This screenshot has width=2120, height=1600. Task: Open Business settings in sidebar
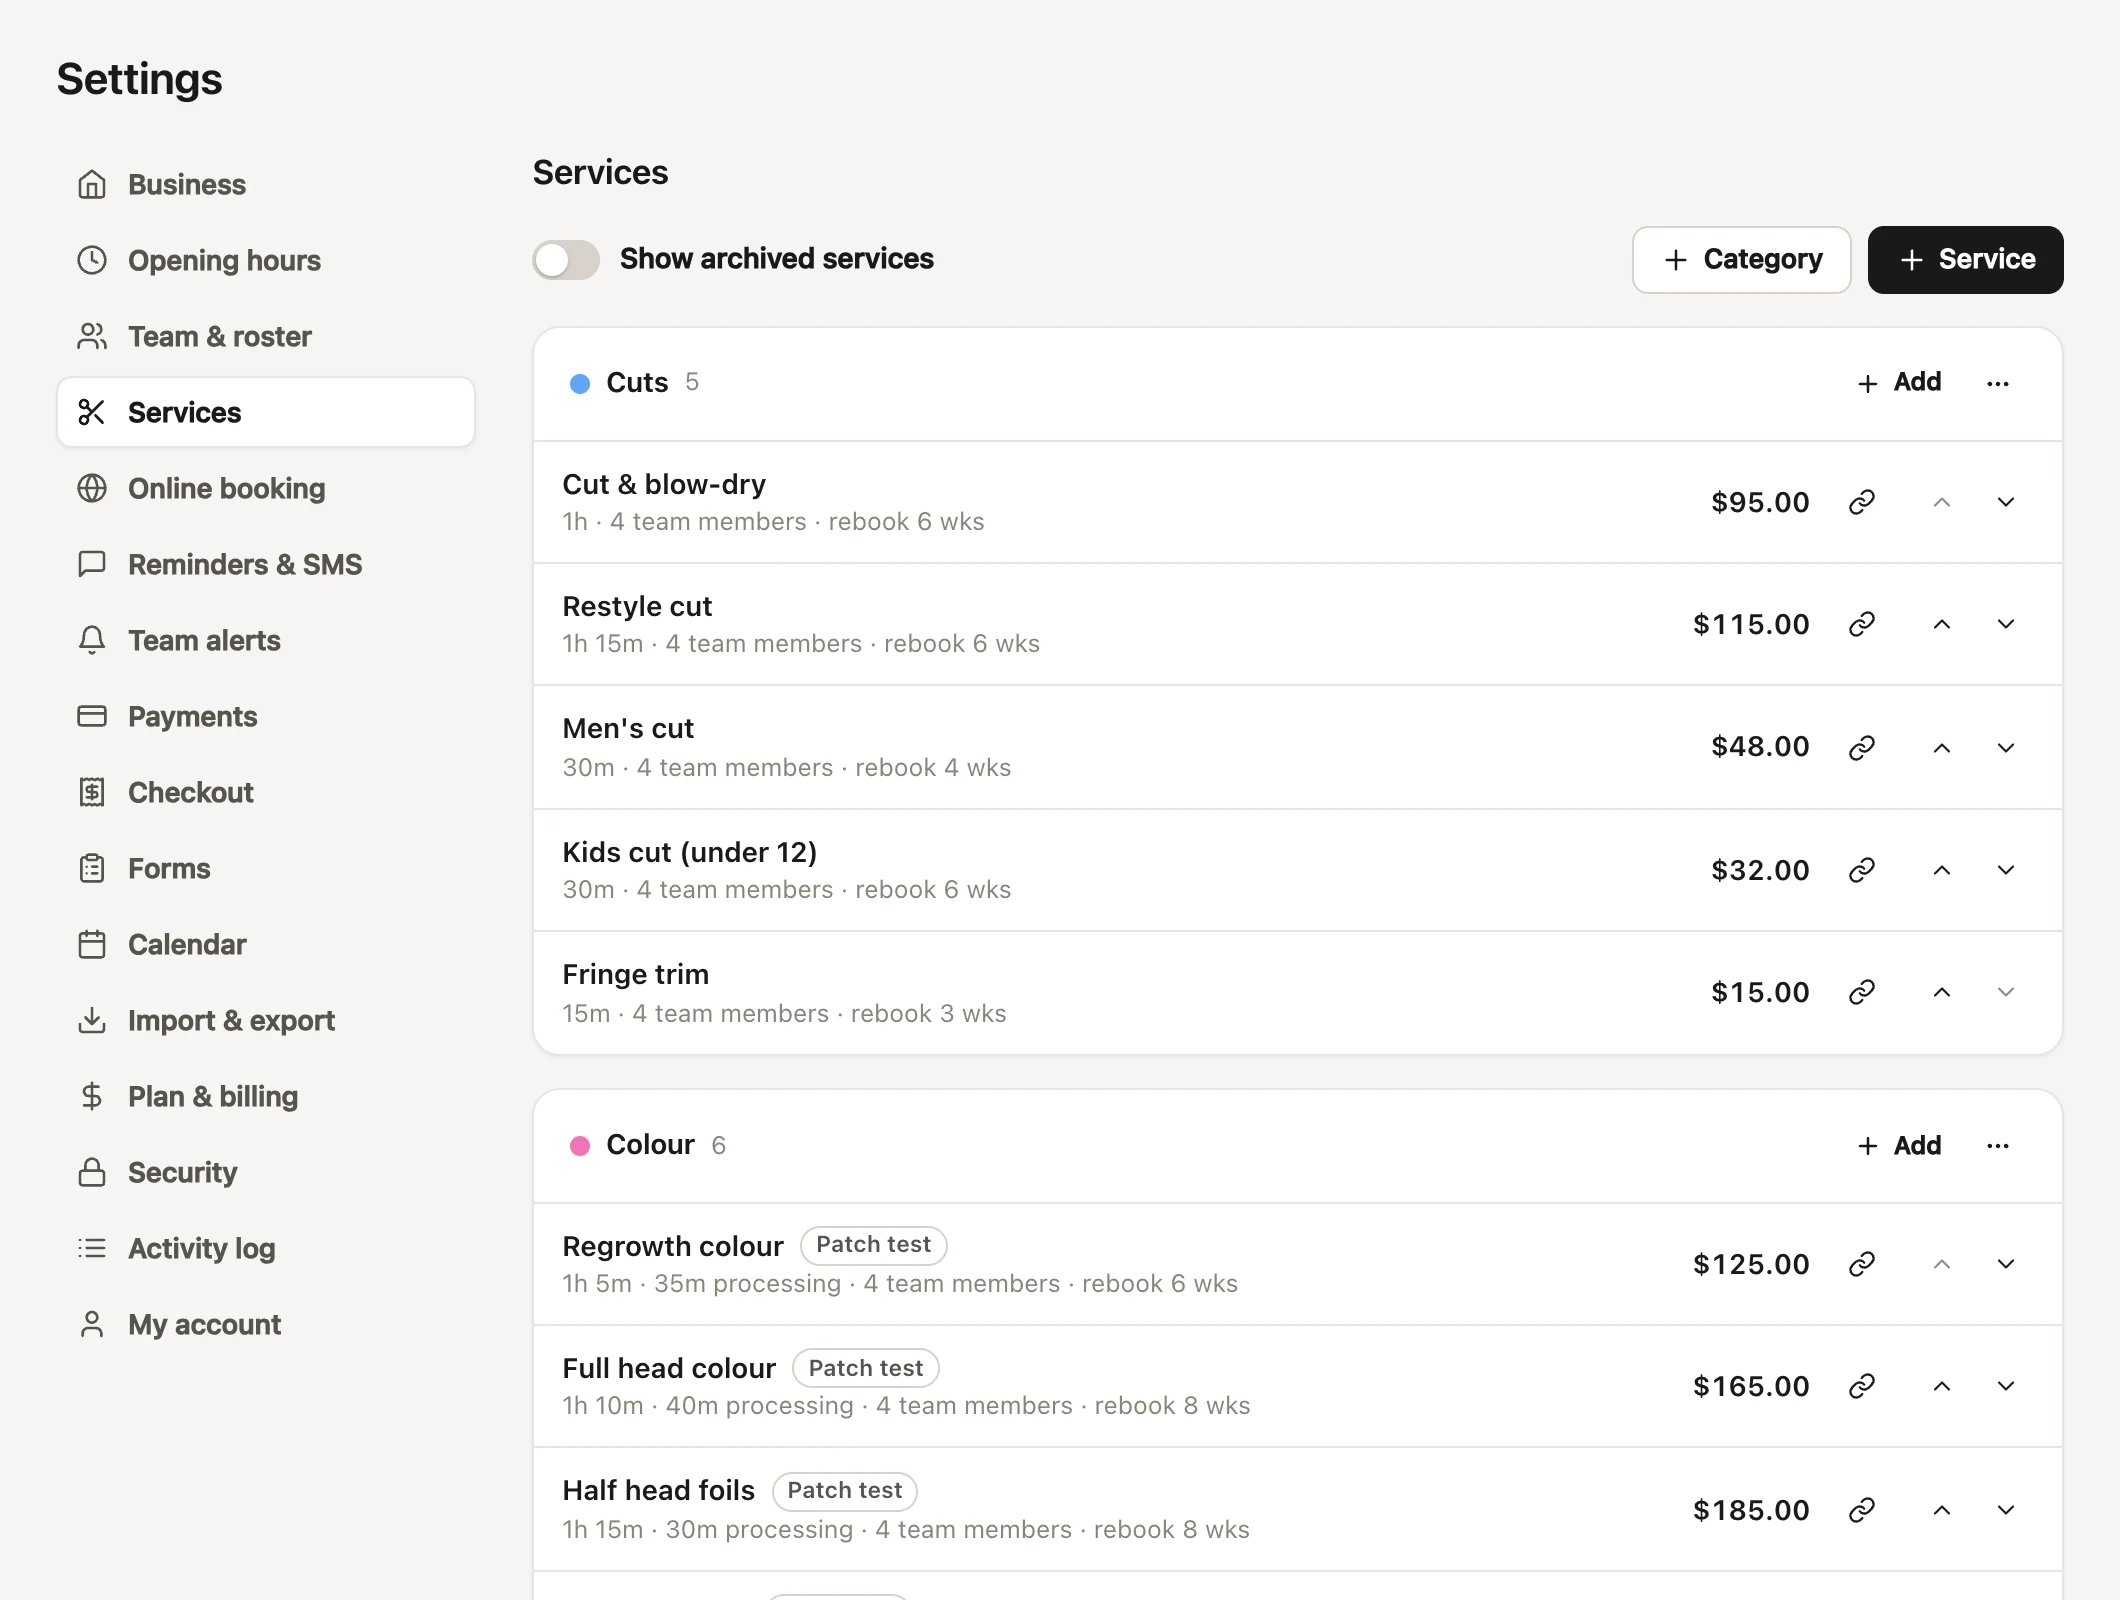pyautogui.click(x=265, y=185)
